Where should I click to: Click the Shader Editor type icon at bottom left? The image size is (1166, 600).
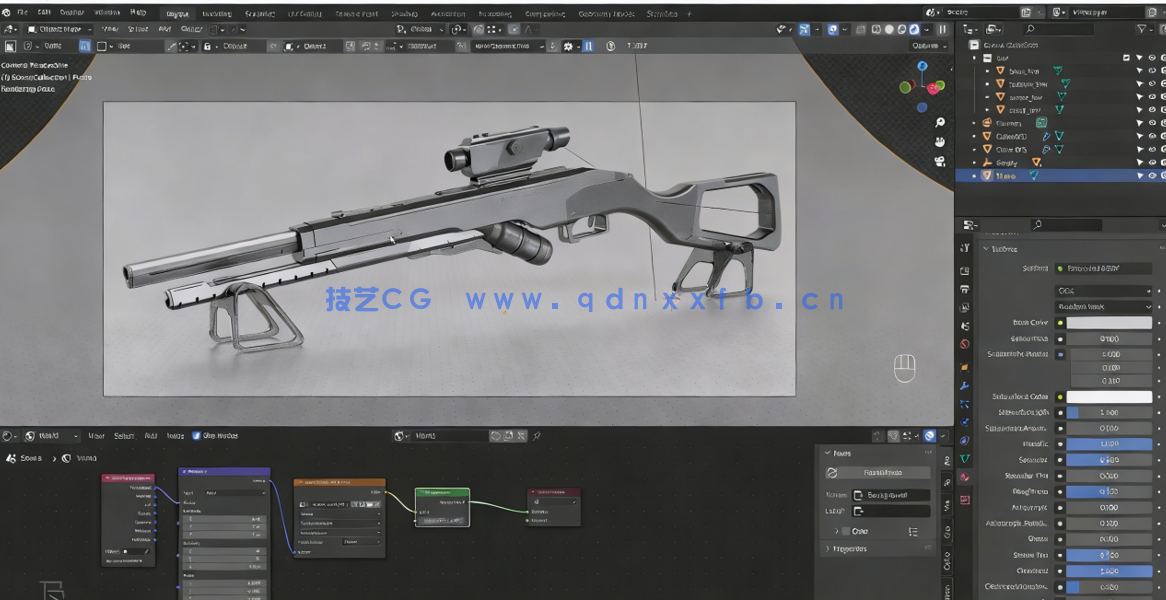pyautogui.click(x=9, y=435)
